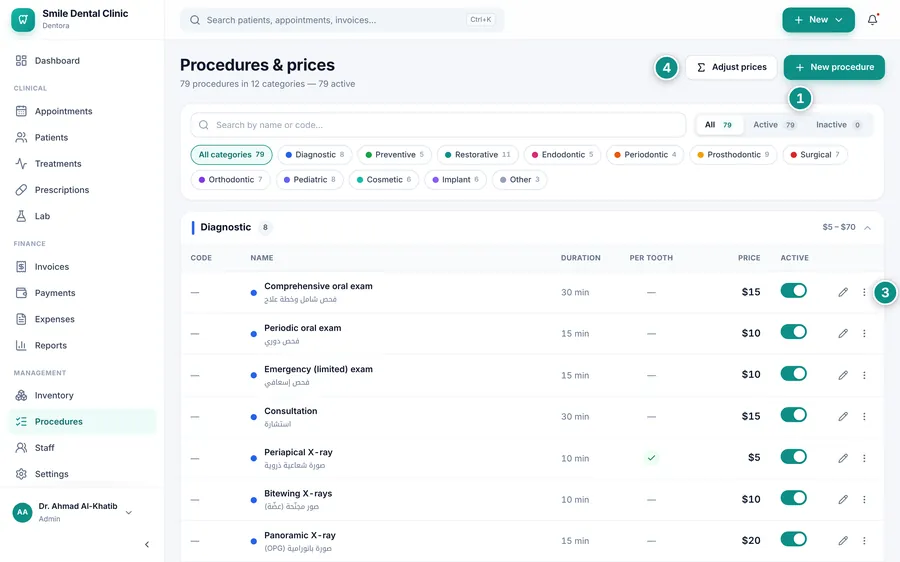900x562 pixels.
Task: Deactivate Periodic oral exam switch
Action: point(793,332)
